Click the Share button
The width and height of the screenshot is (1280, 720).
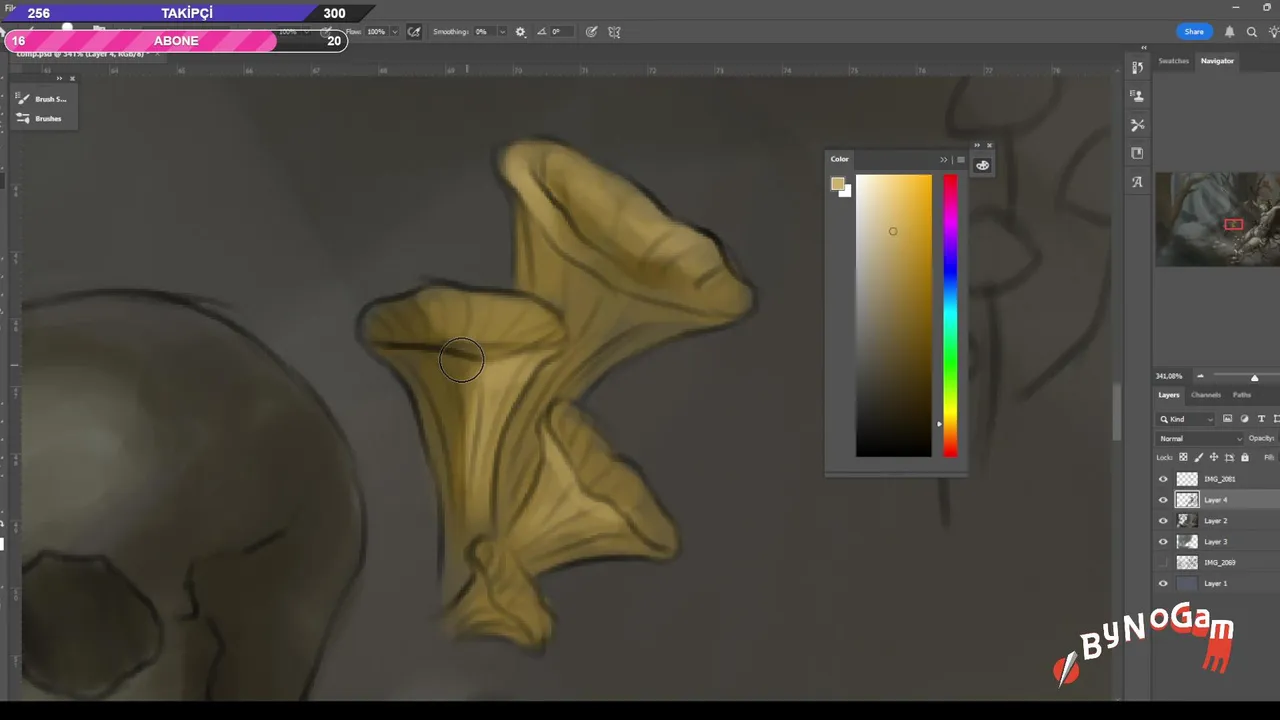point(1194,32)
